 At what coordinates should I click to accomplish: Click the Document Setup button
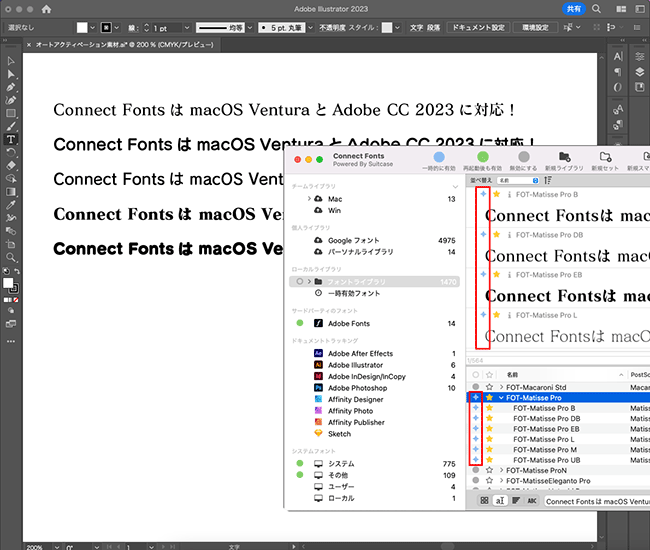point(478,28)
